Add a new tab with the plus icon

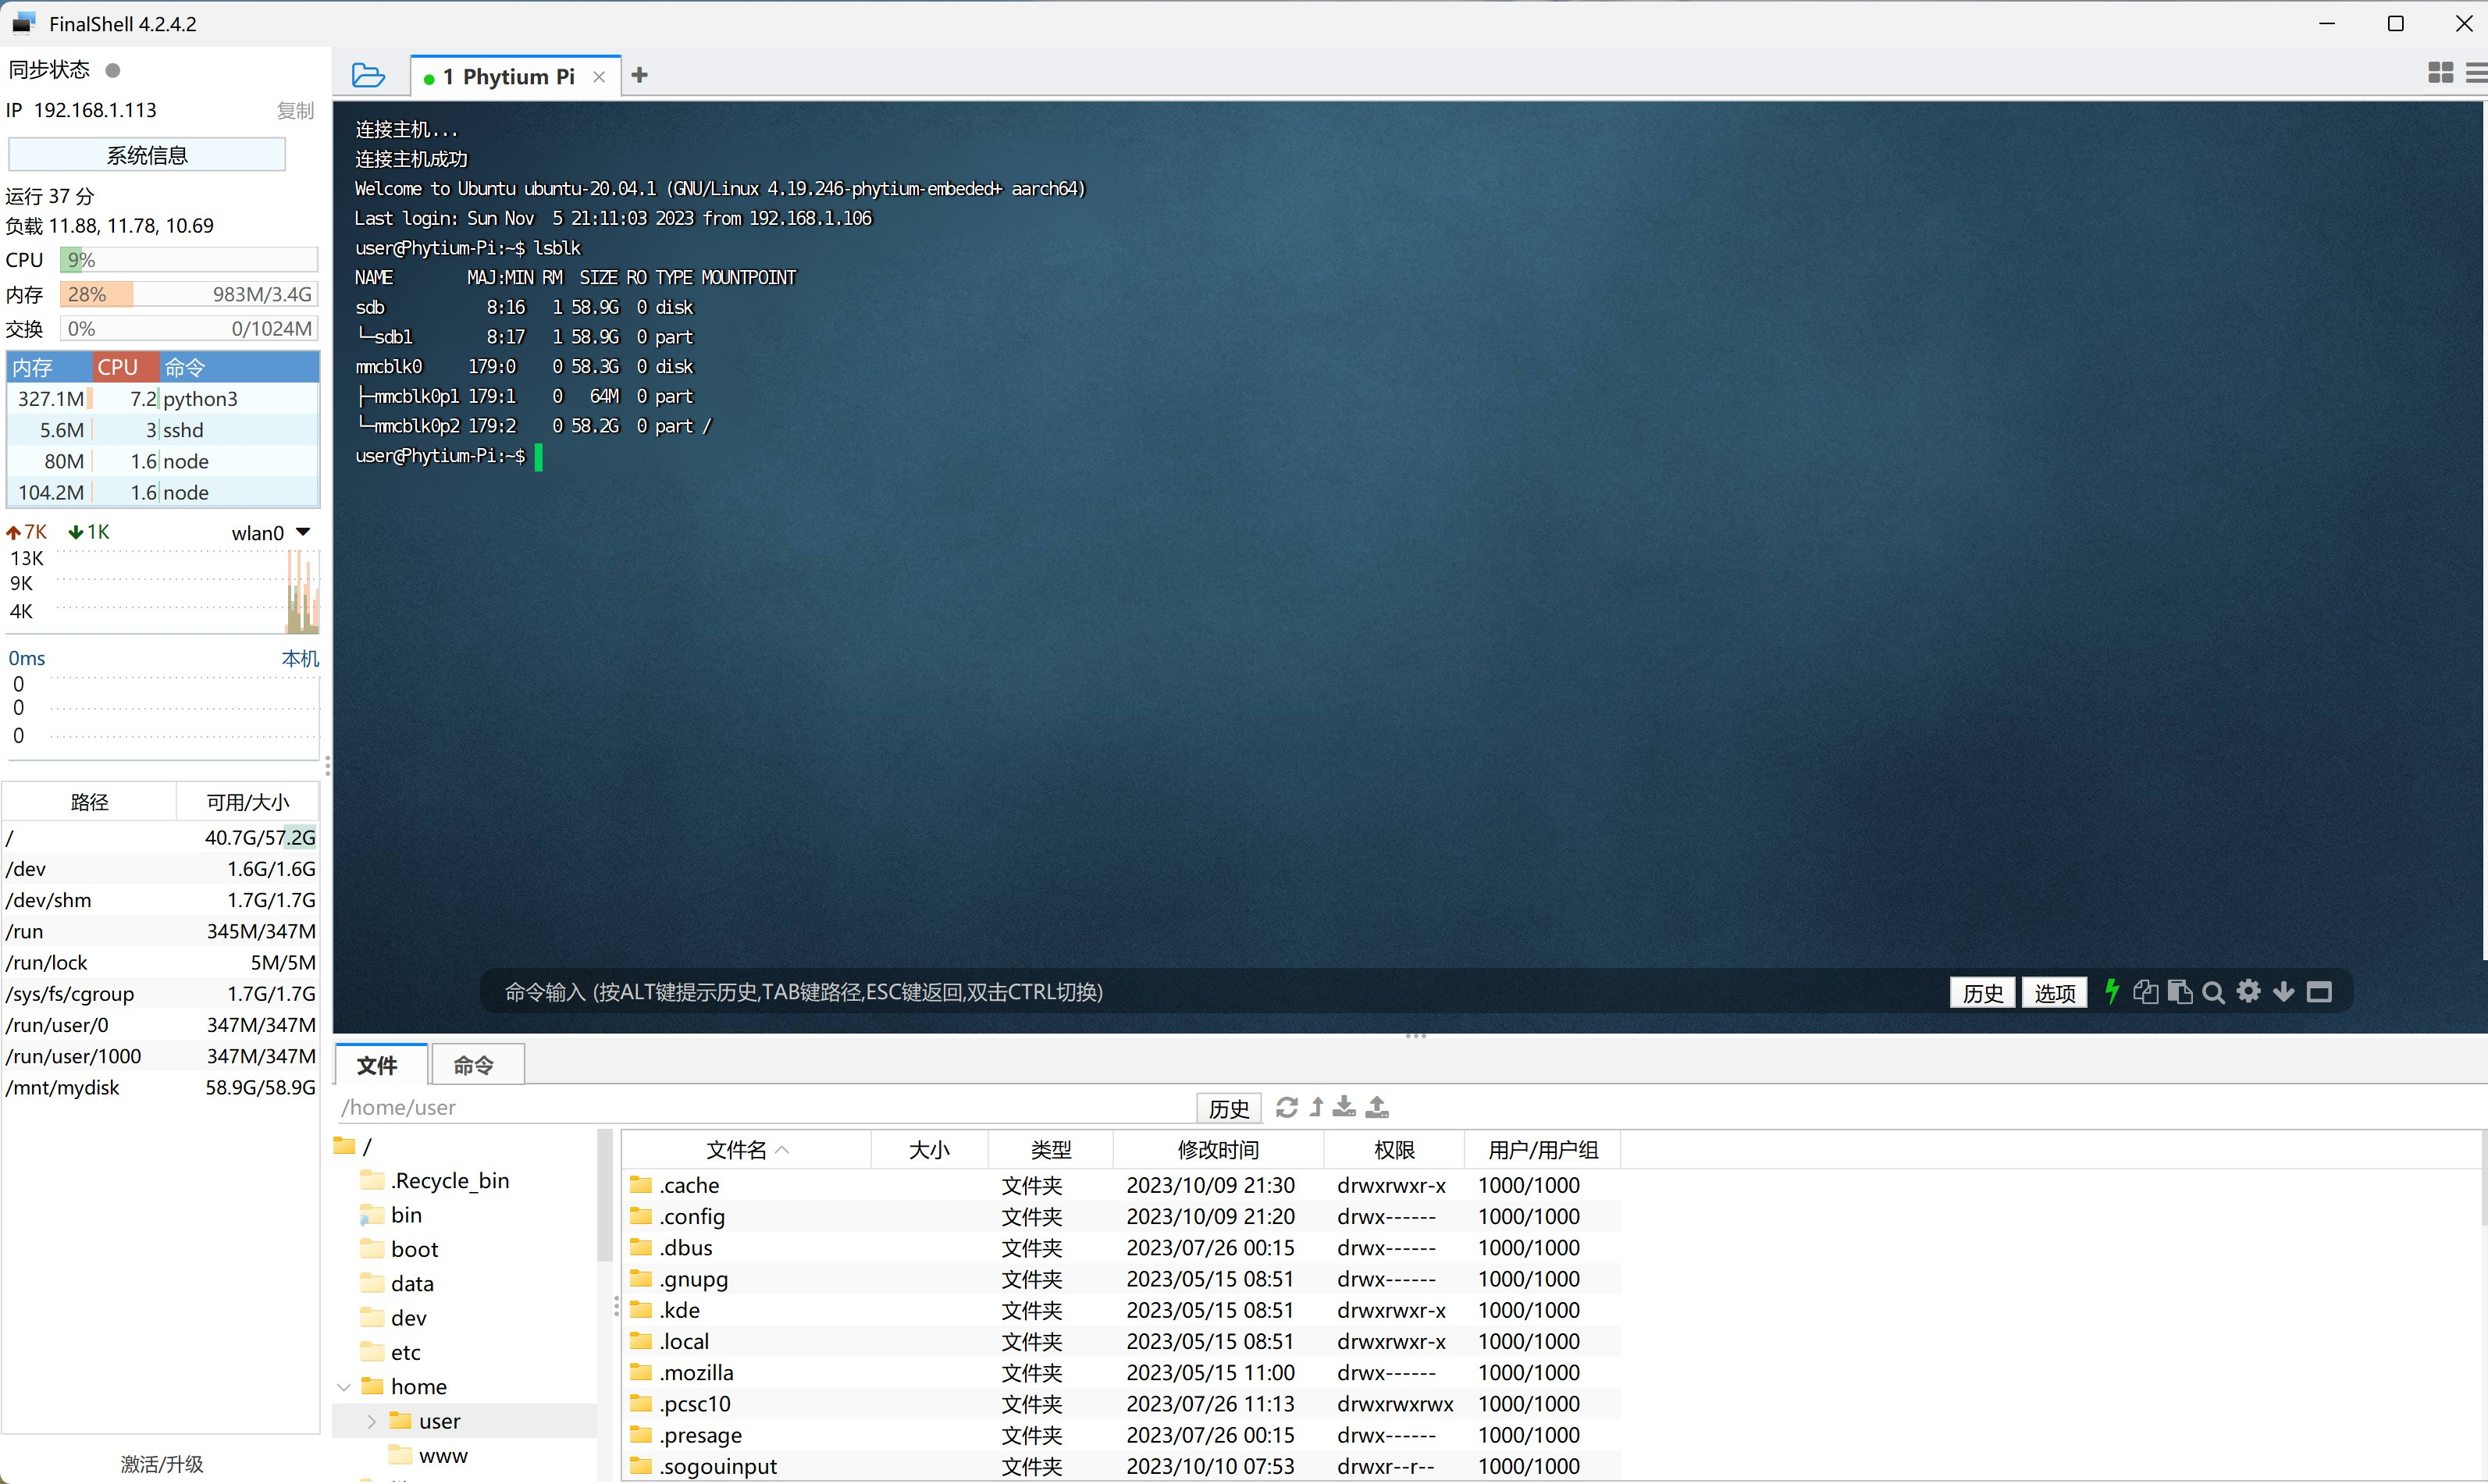pos(640,75)
